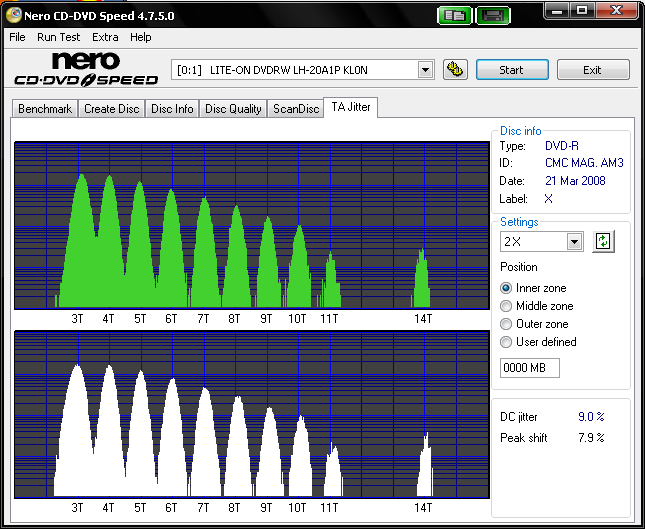Open the drive options gear icon
This screenshot has height=529, width=645.
pos(455,69)
